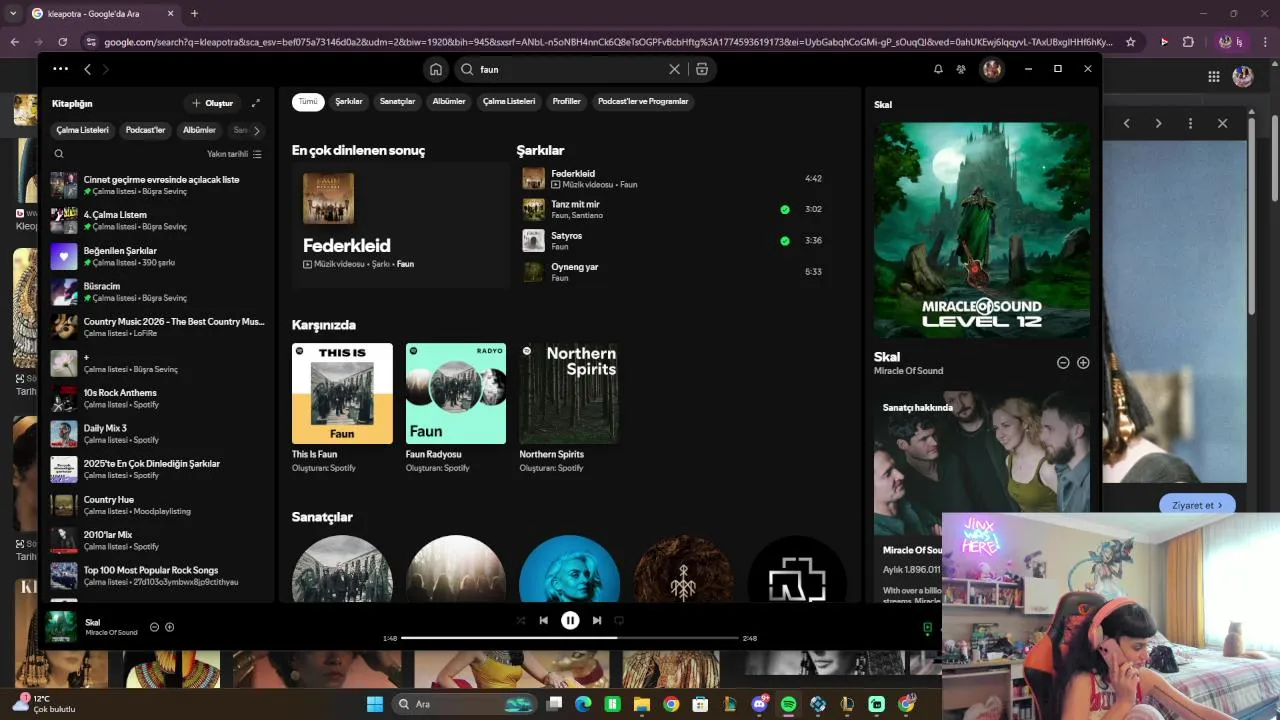1280x720 pixels.
Task: Click the Skal album art in right panel
Action: tap(982, 230)
